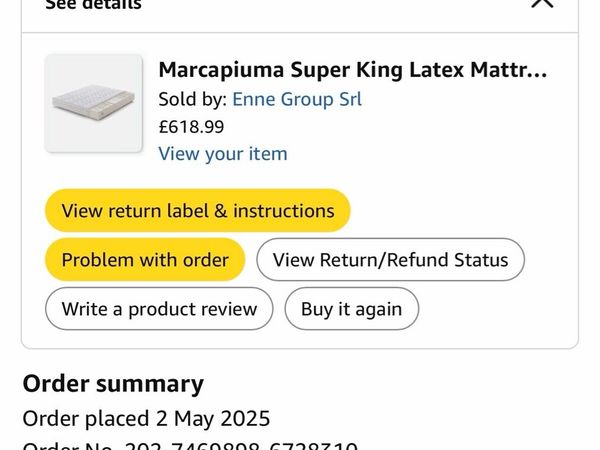Select the Order summary heading
600x450 pixels.
(x=113, y=383)
